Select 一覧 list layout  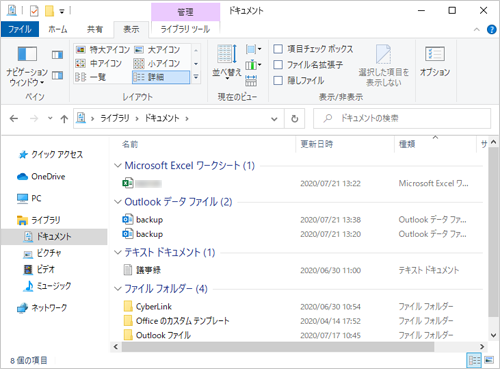coord(91,77)
